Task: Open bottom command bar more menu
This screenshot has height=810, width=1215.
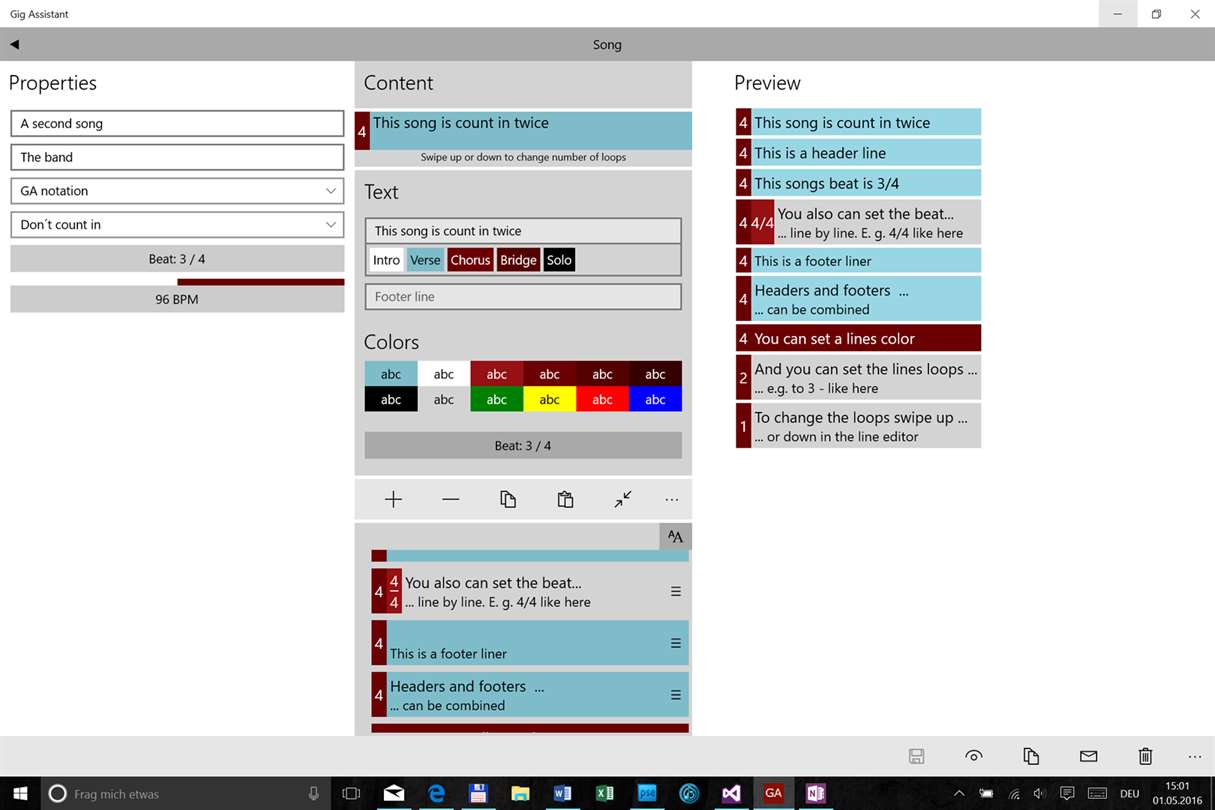Action: click(x=1194, y=756)
